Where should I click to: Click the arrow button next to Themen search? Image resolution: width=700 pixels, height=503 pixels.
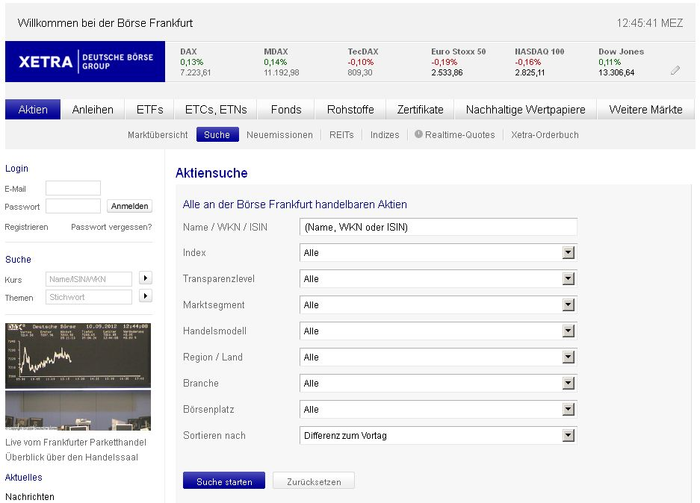click(x=146, y=296)
